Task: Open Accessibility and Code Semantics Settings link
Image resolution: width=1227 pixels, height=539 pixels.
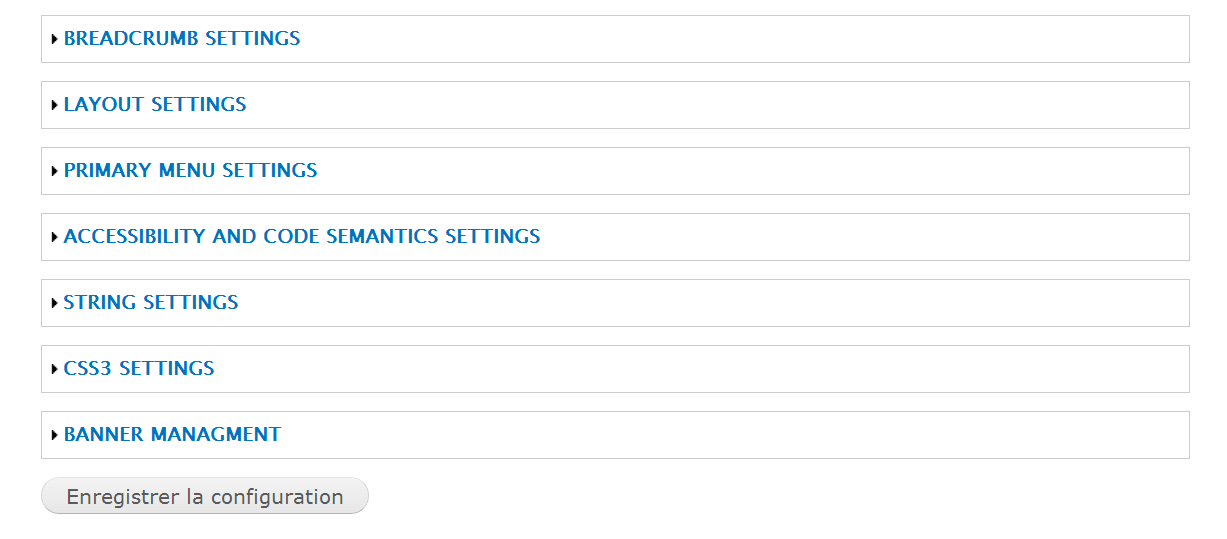Action: coord(302,237)
